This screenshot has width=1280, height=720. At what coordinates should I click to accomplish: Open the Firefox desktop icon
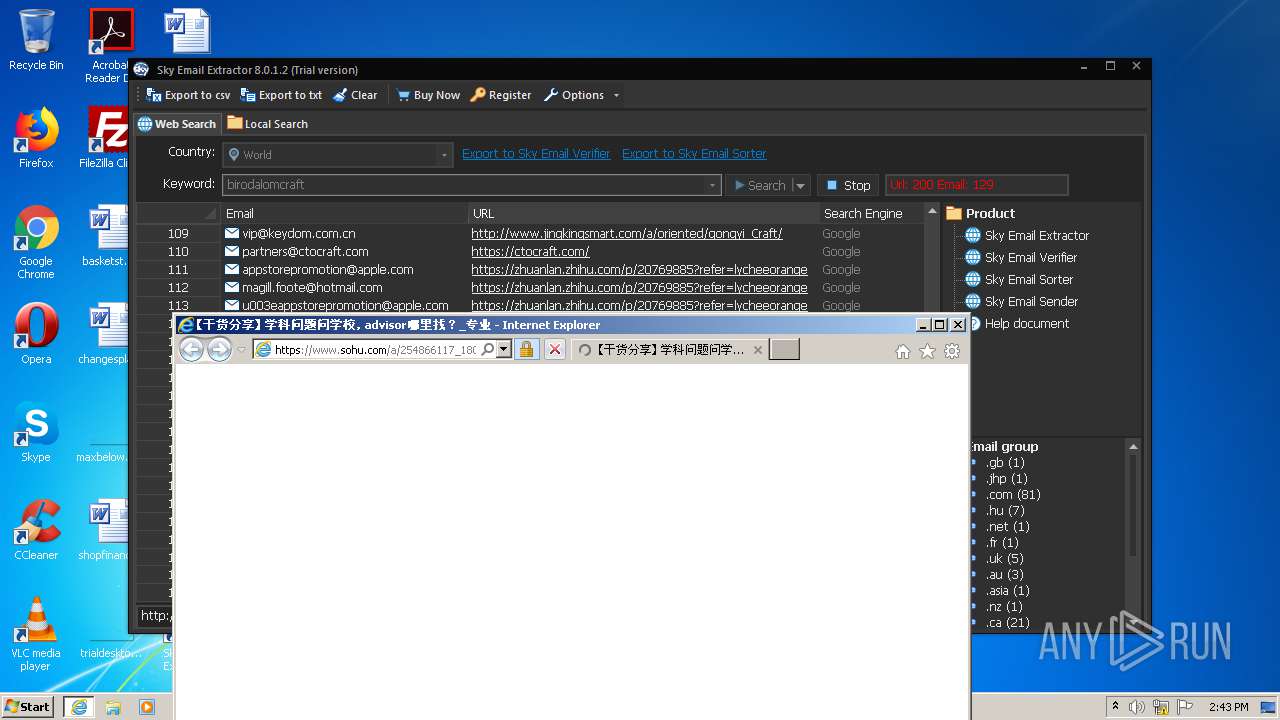click(x=36, y=137)
